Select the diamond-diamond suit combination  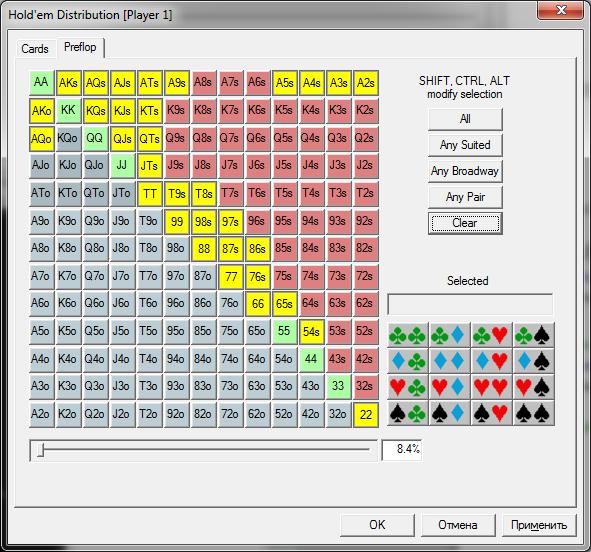(x=450, y=361)
